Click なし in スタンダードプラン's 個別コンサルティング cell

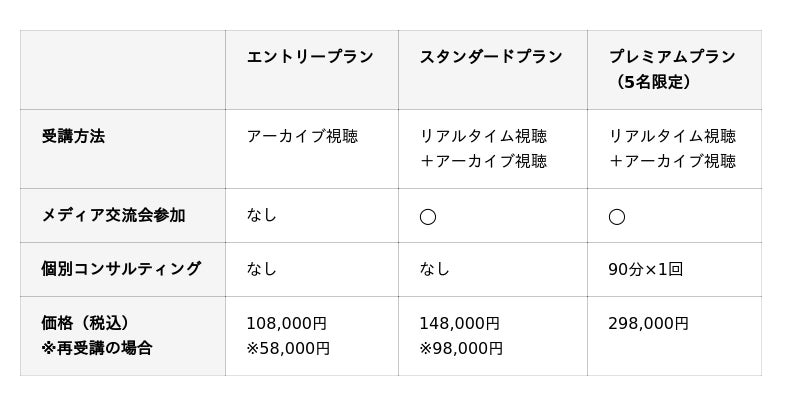(435, 269)
